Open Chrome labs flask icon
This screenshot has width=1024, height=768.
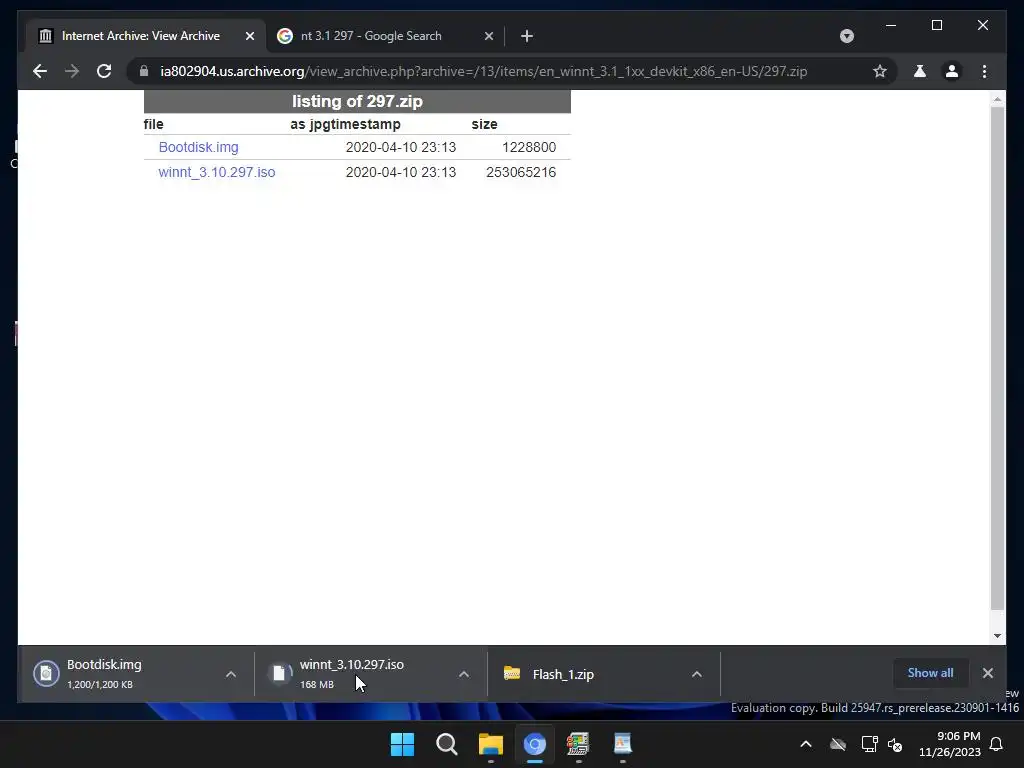(920, 71)
